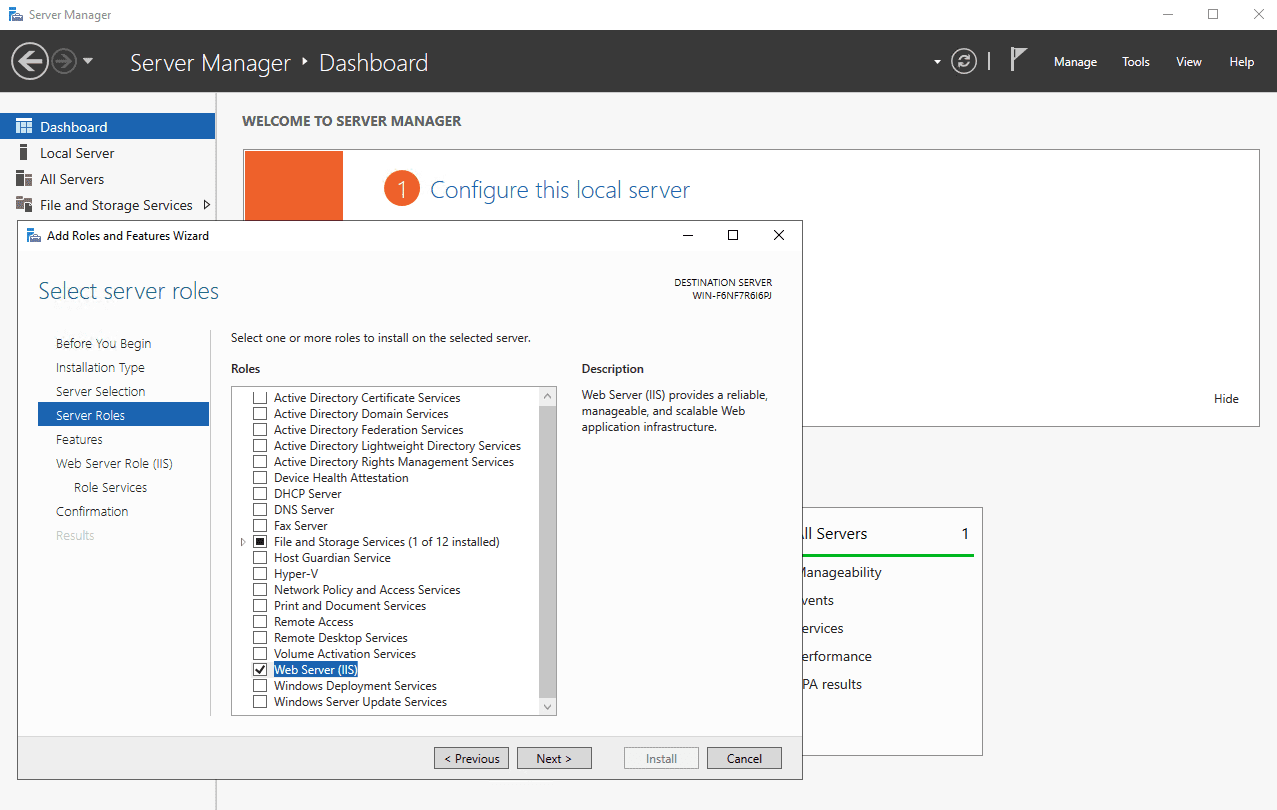Check the Hyper-V role checkbox
Image resolution: width=1277 pixels, height=810 pixels.
pos(260,574)
